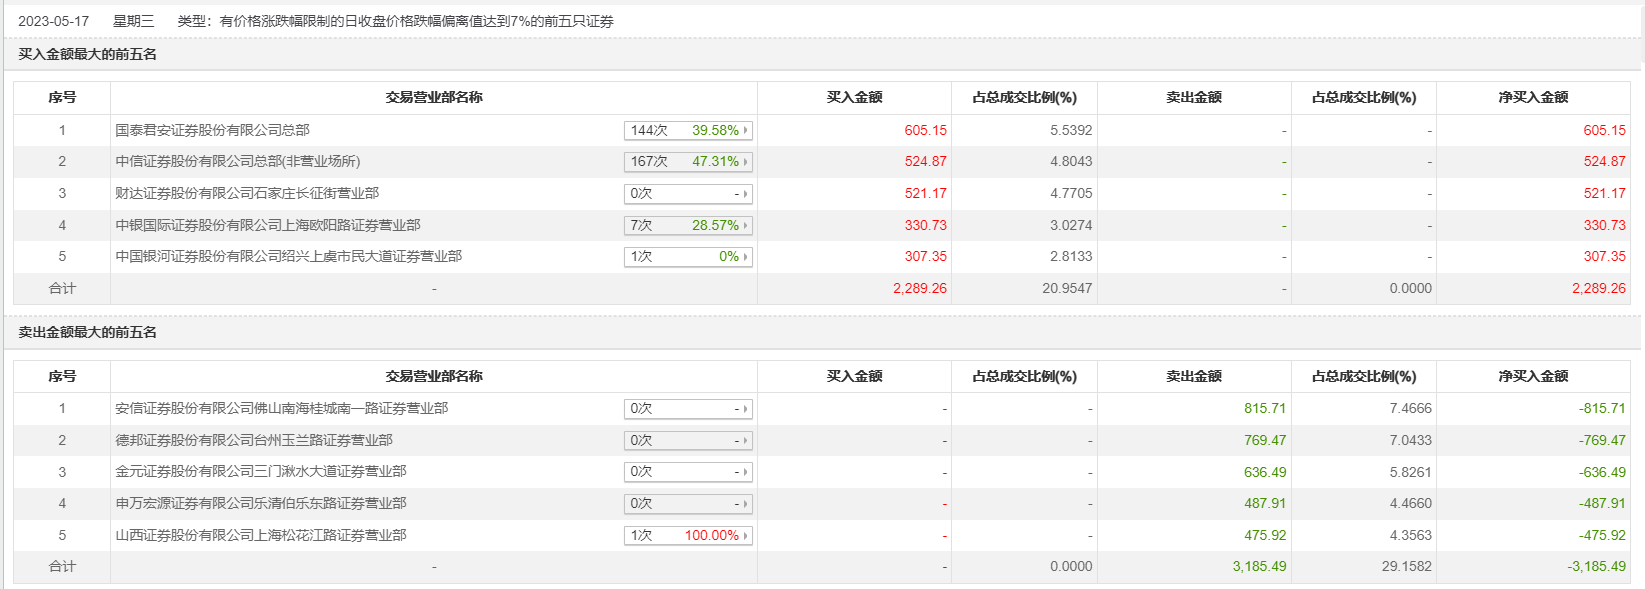Click 净买入金额 header in buy table

coord(1533,97)
